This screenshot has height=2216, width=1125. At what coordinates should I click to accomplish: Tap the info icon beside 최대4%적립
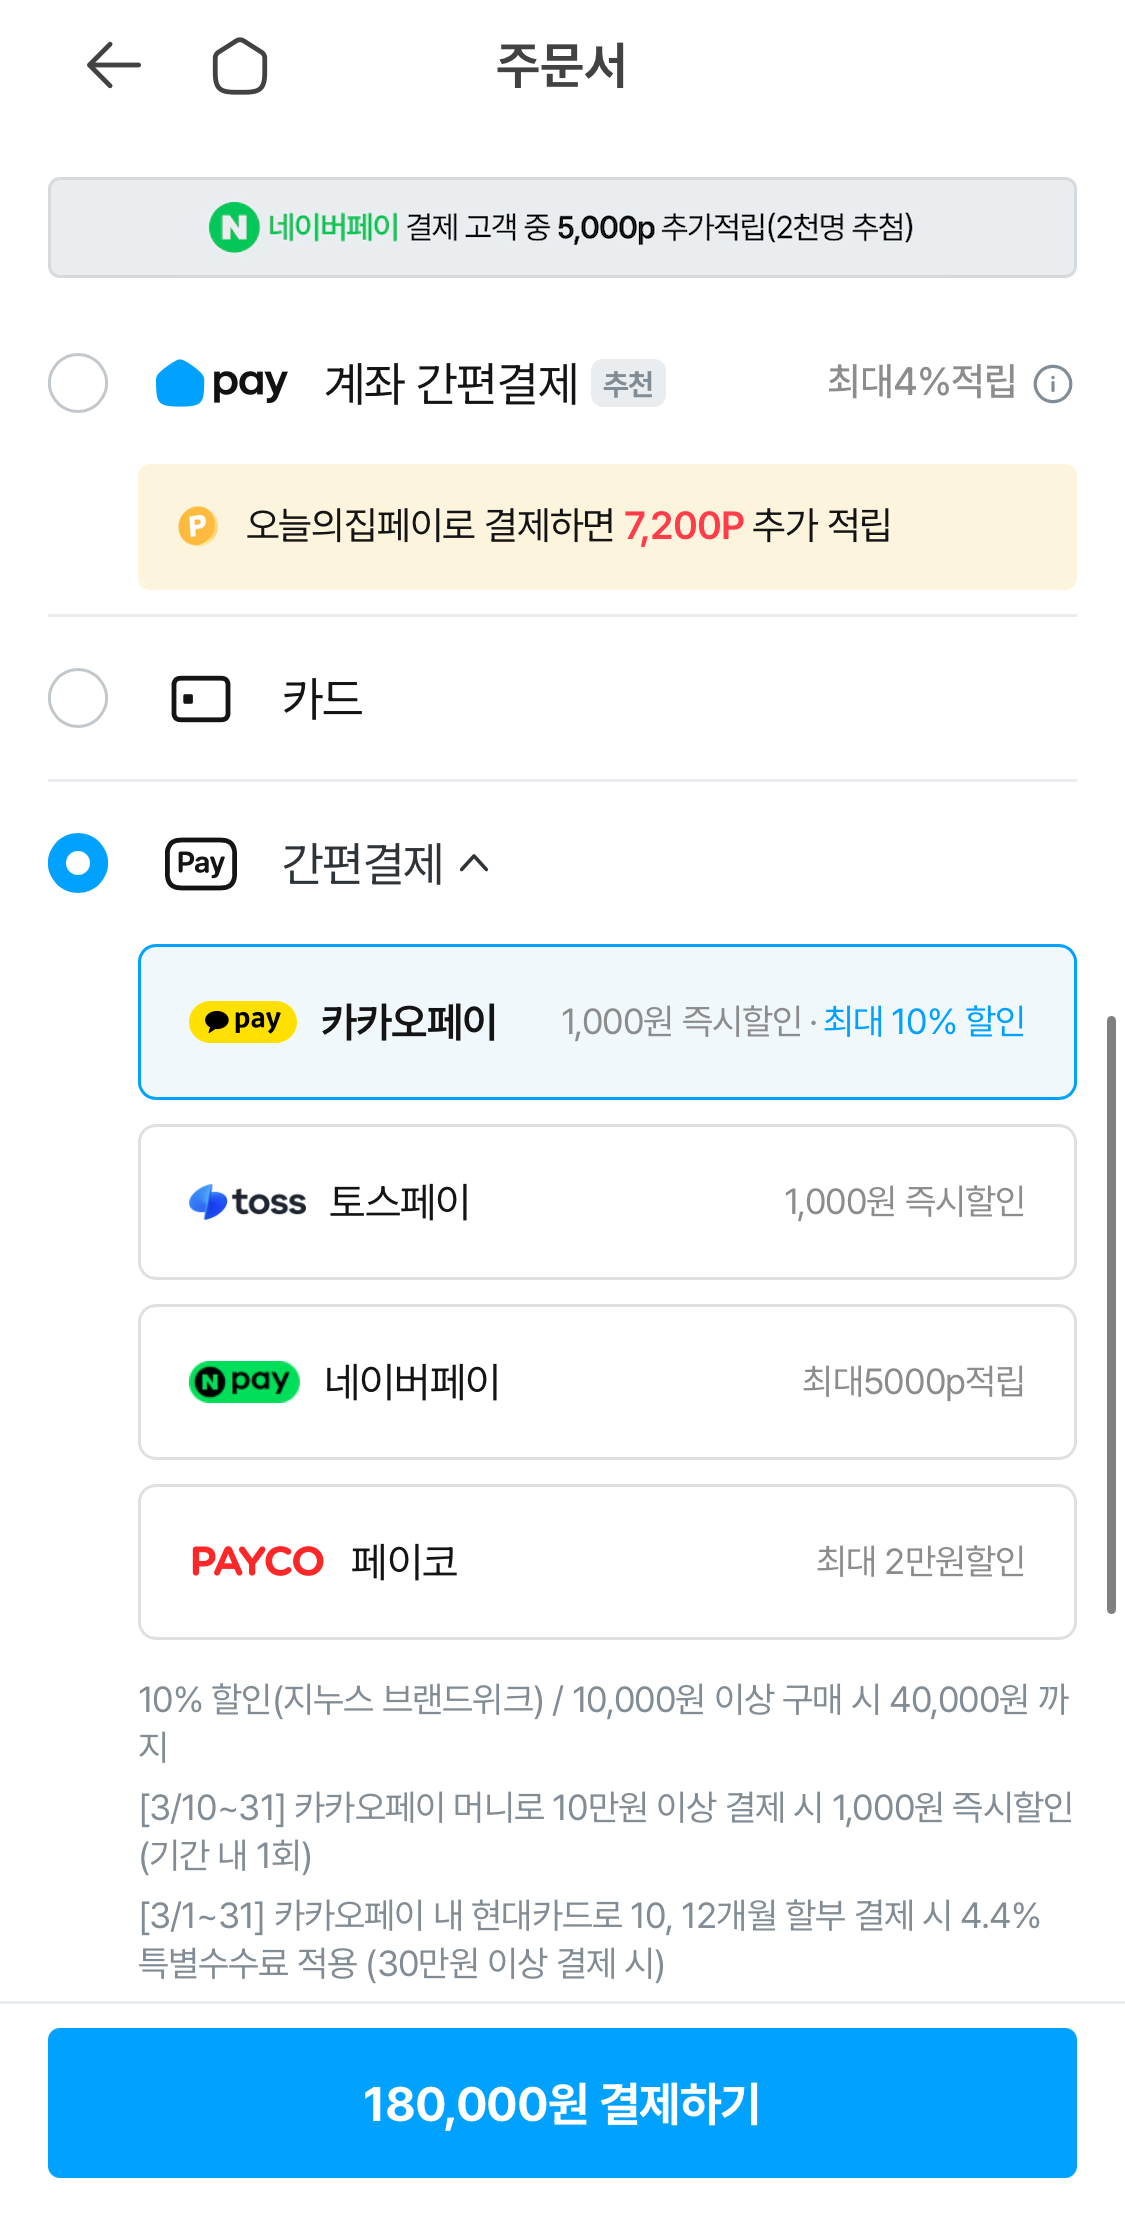click(1052, 384)
